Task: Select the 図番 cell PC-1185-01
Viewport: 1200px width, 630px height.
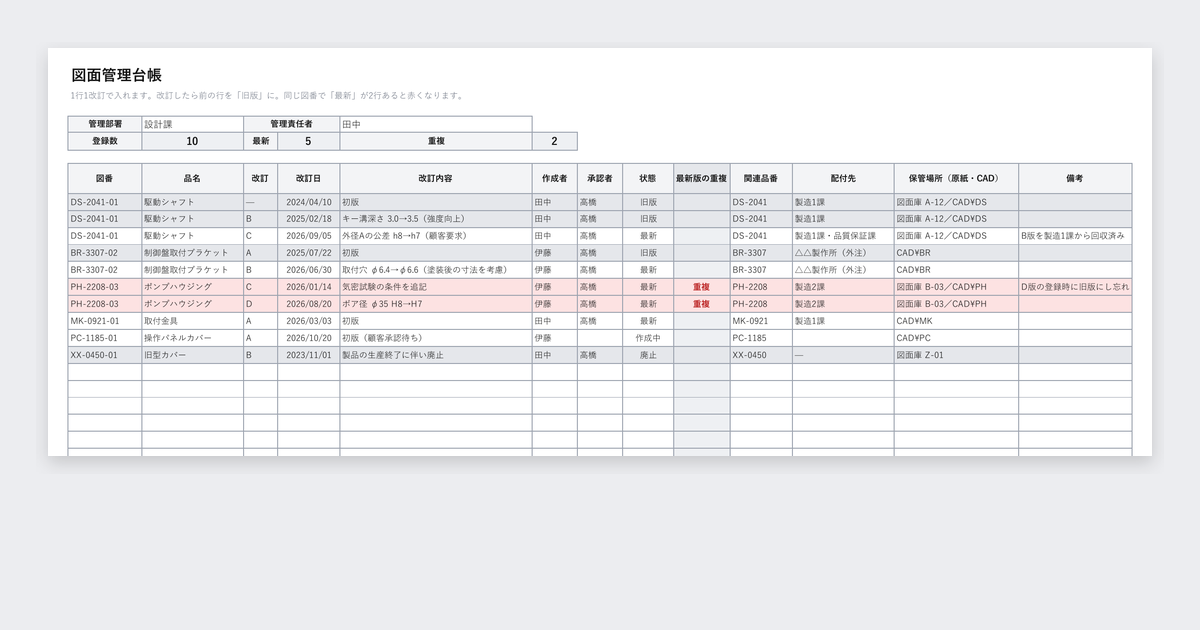Action: pyautogui.click(x=105, y=338)
